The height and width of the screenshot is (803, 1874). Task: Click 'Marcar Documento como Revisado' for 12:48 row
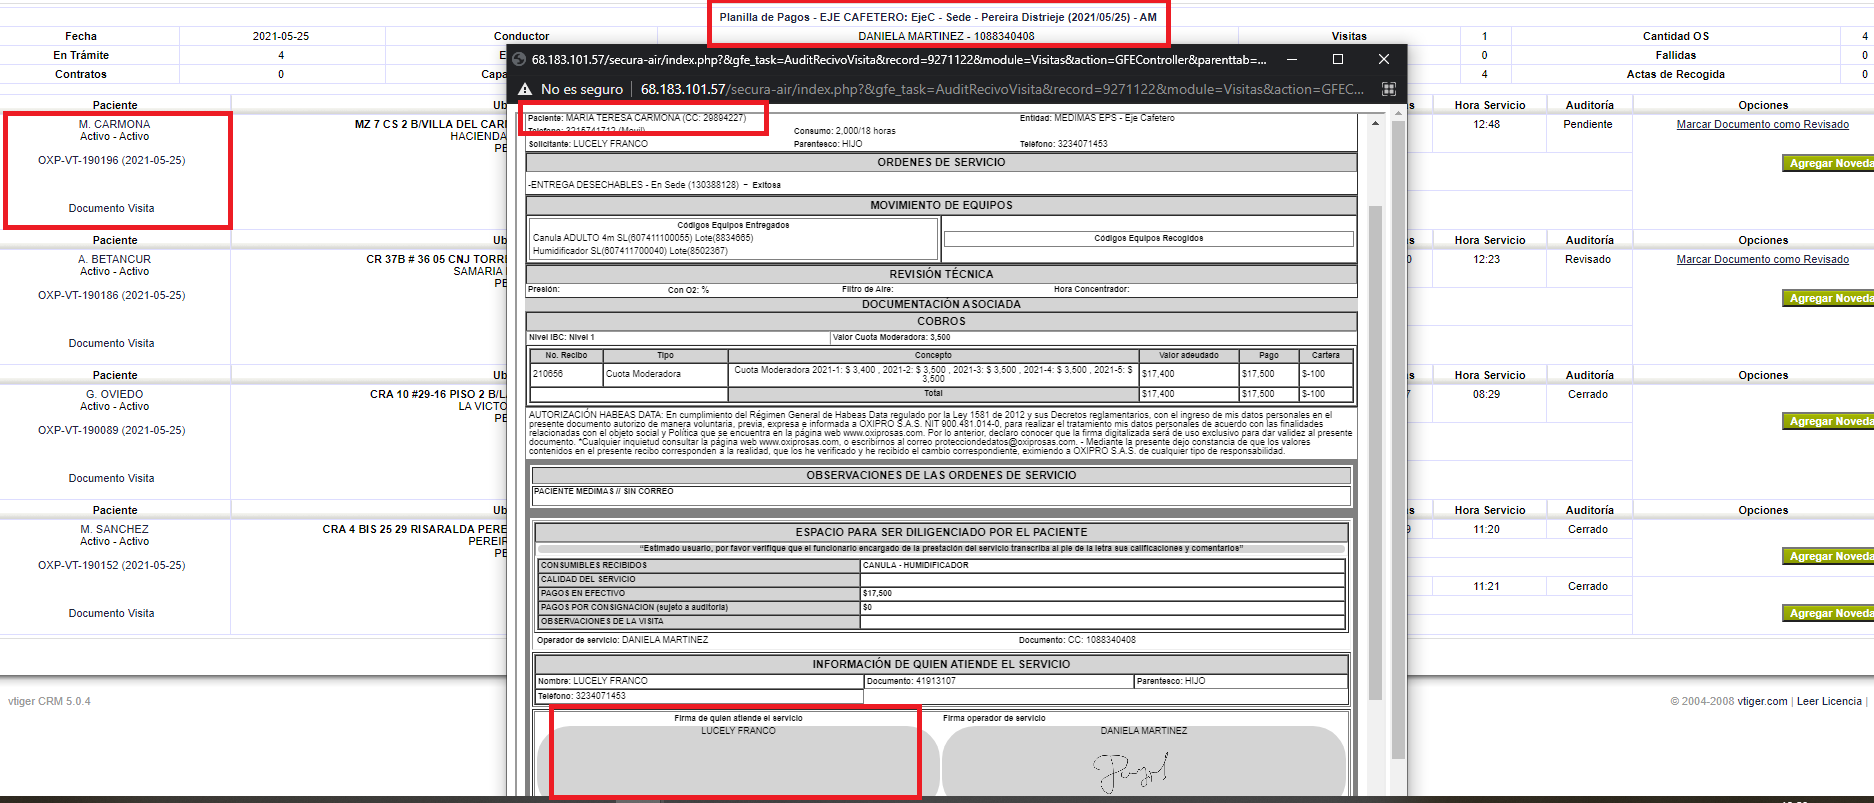1762,124
